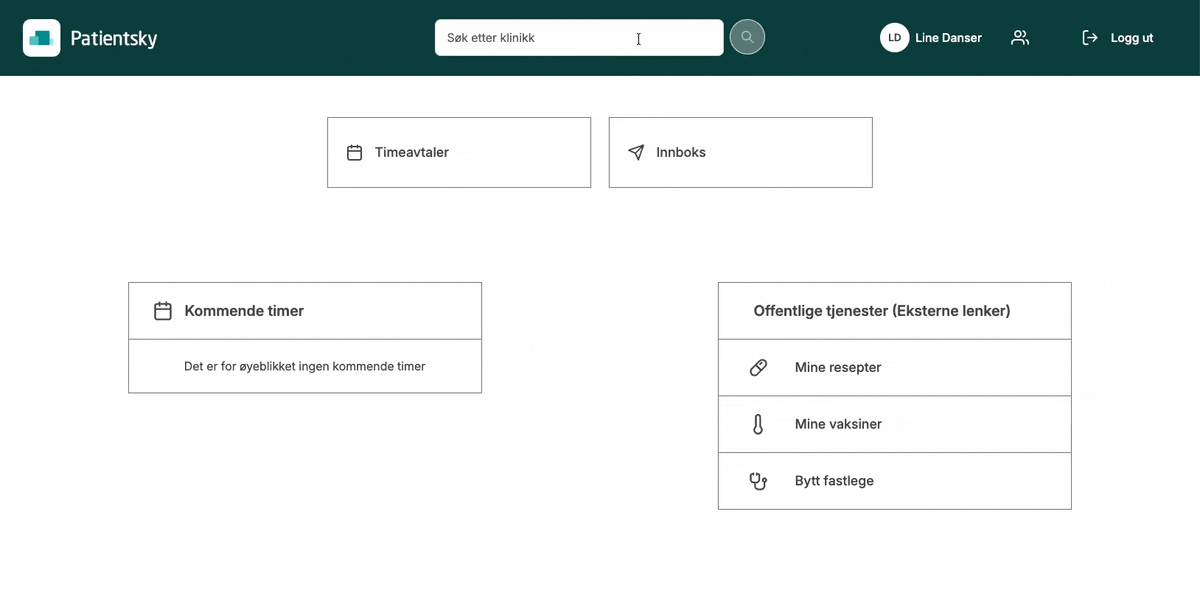
Task: Follow the Mine vaksiner link text
Action: tap(838, 425)
